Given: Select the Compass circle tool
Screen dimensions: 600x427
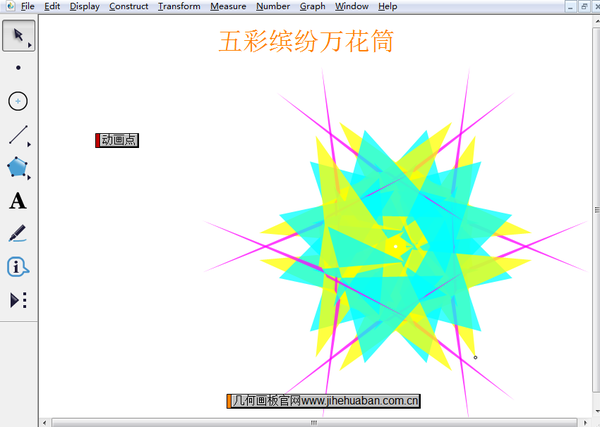Looking at the screenshot, I should pos(18,101).
